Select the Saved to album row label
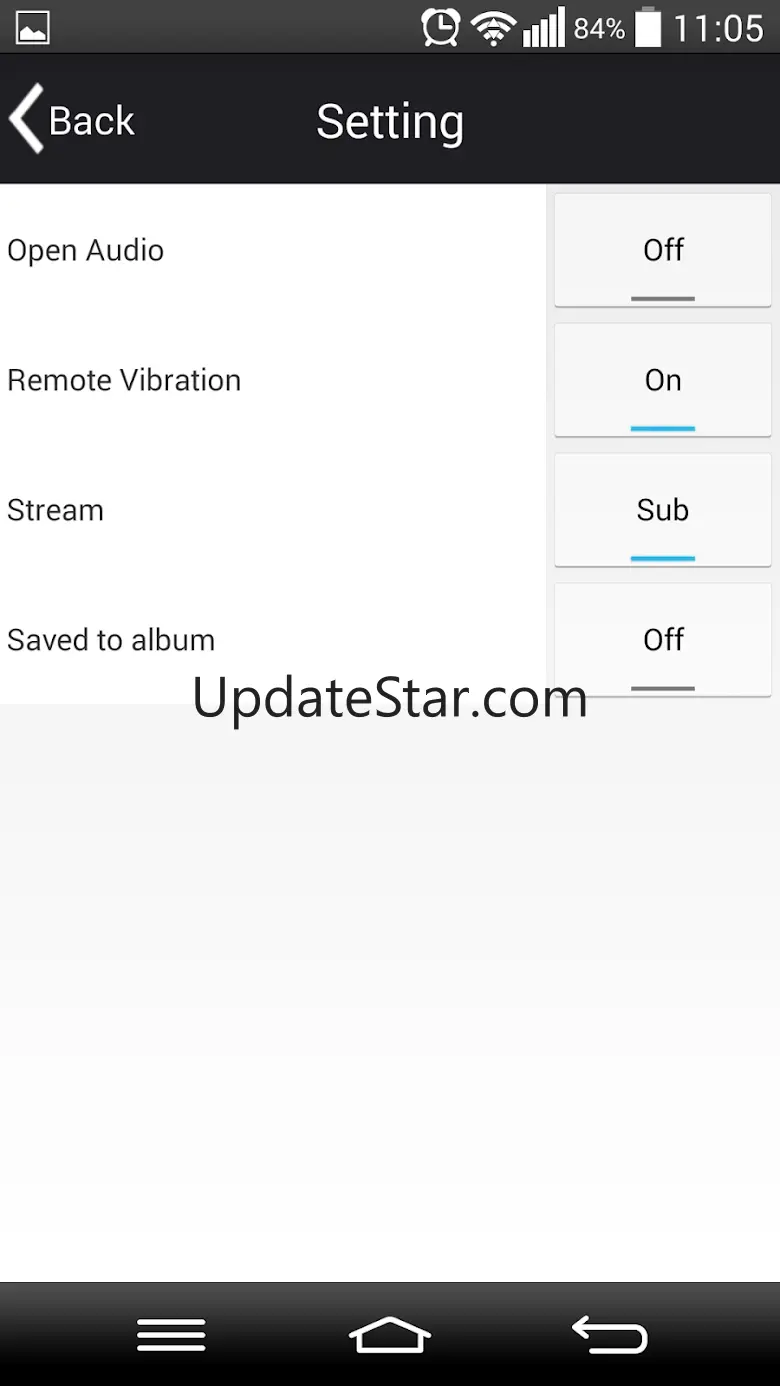The height and width of the screenshot is (1386, 780). pyautogui.click(x=111, y=640)
